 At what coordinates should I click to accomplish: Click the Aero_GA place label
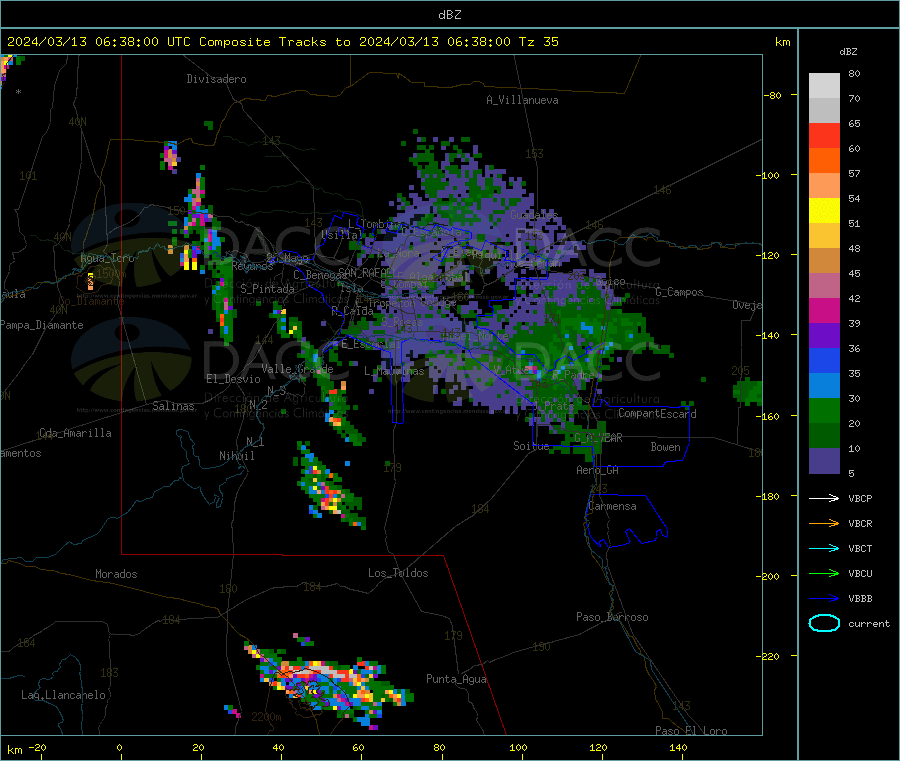pos(598,470)
